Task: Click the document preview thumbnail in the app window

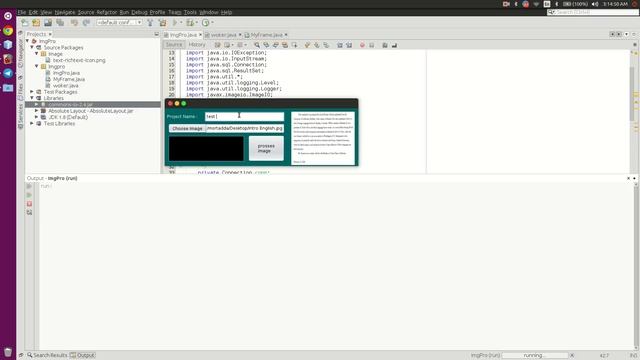Action: pos(323,138)
